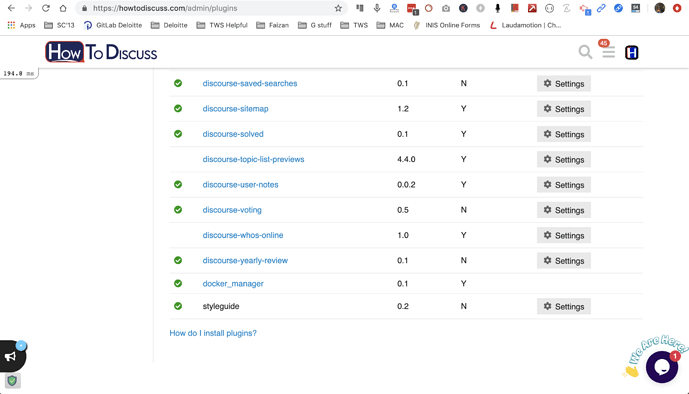Open Settings for discourse-solved
The image size is (689, 394).
(564, 134)
